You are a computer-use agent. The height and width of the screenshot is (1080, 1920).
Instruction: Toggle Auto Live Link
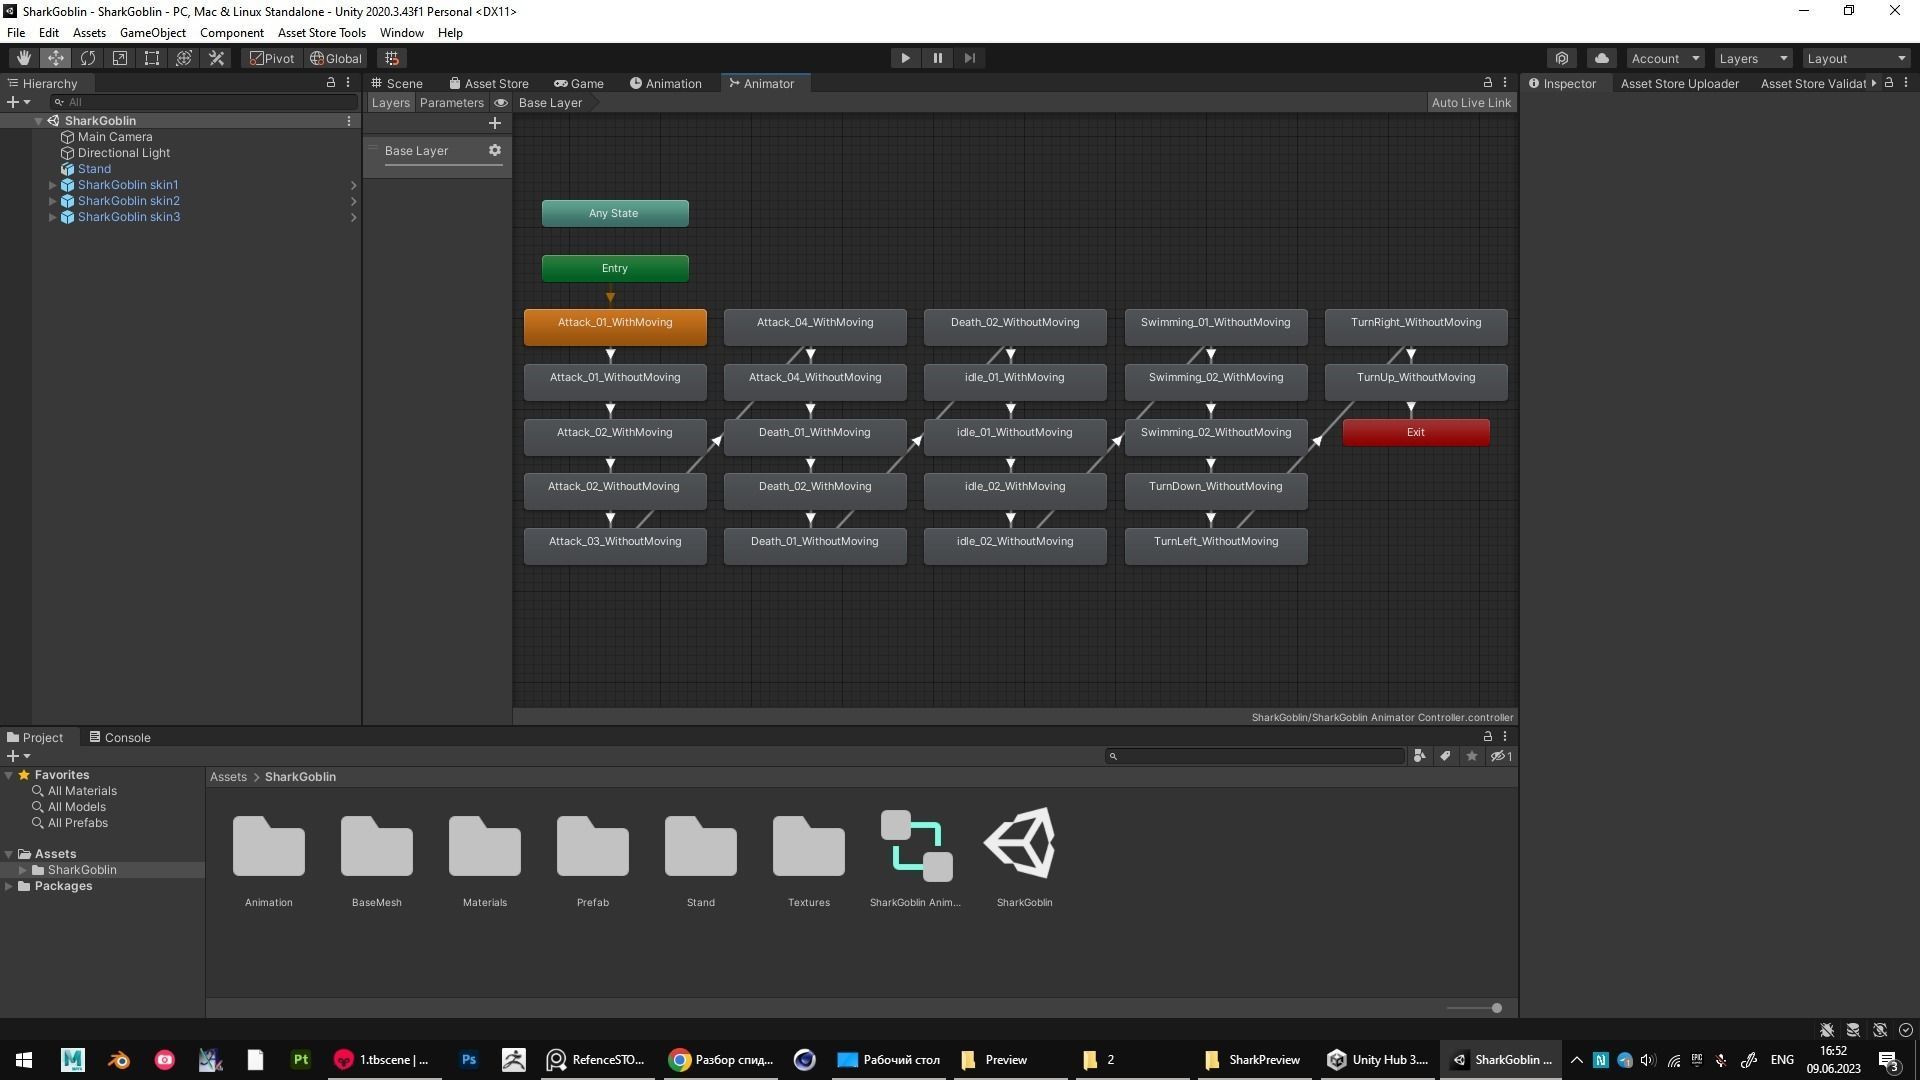(1470, 103)
